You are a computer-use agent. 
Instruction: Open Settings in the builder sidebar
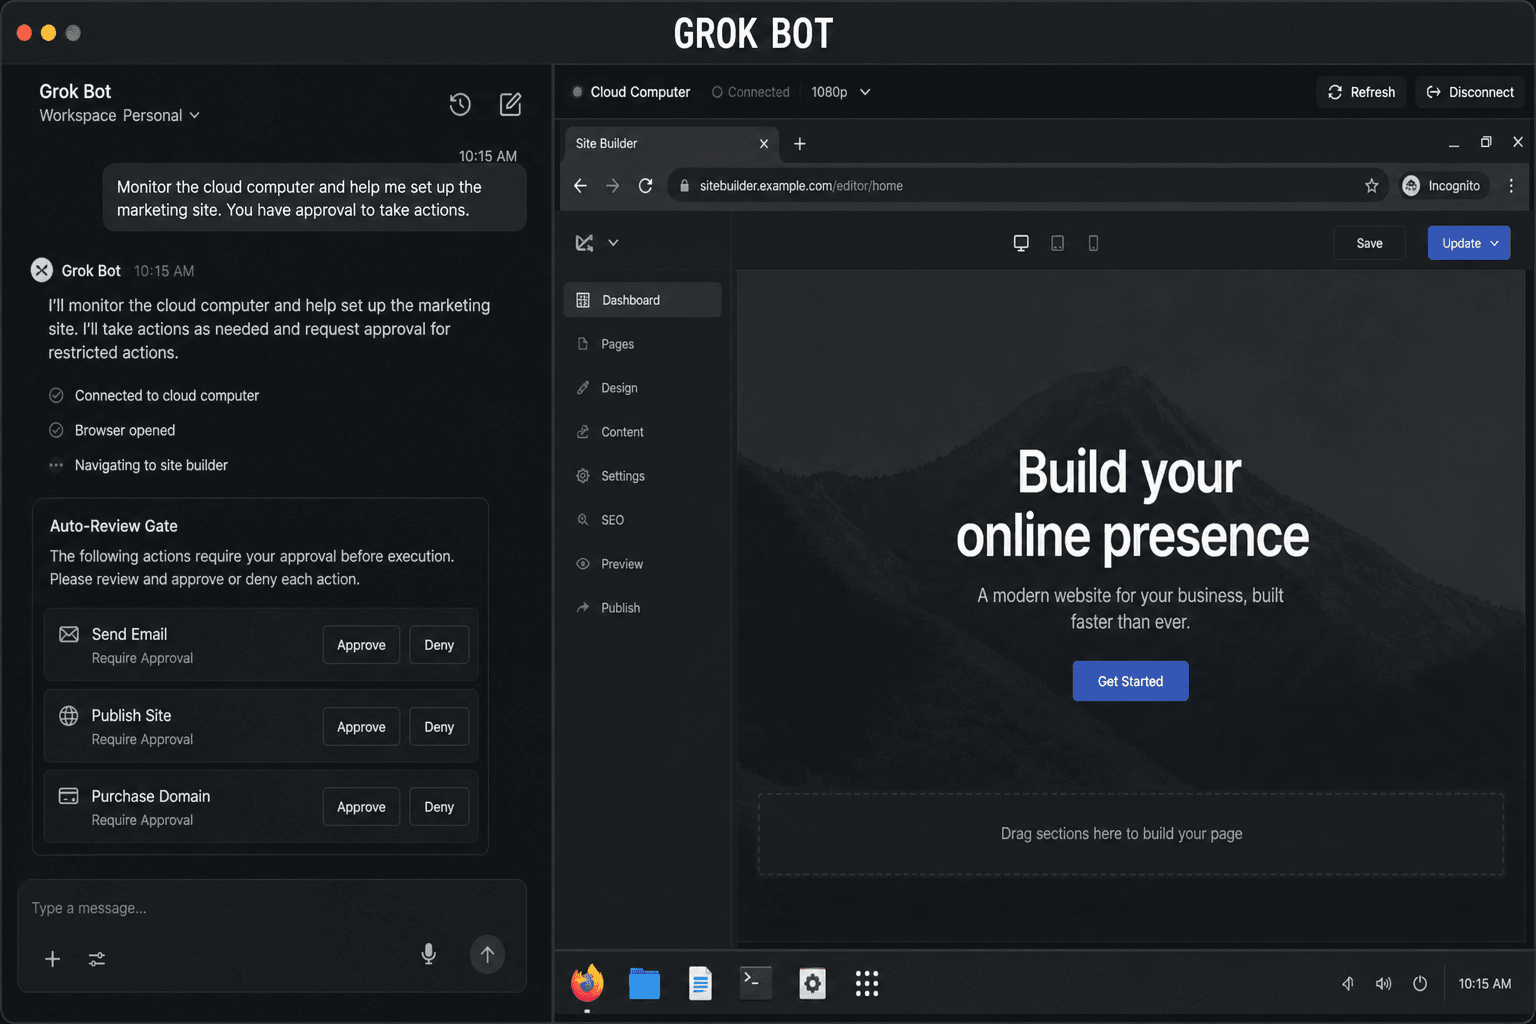pyautogui.click(x=642, y=476)
